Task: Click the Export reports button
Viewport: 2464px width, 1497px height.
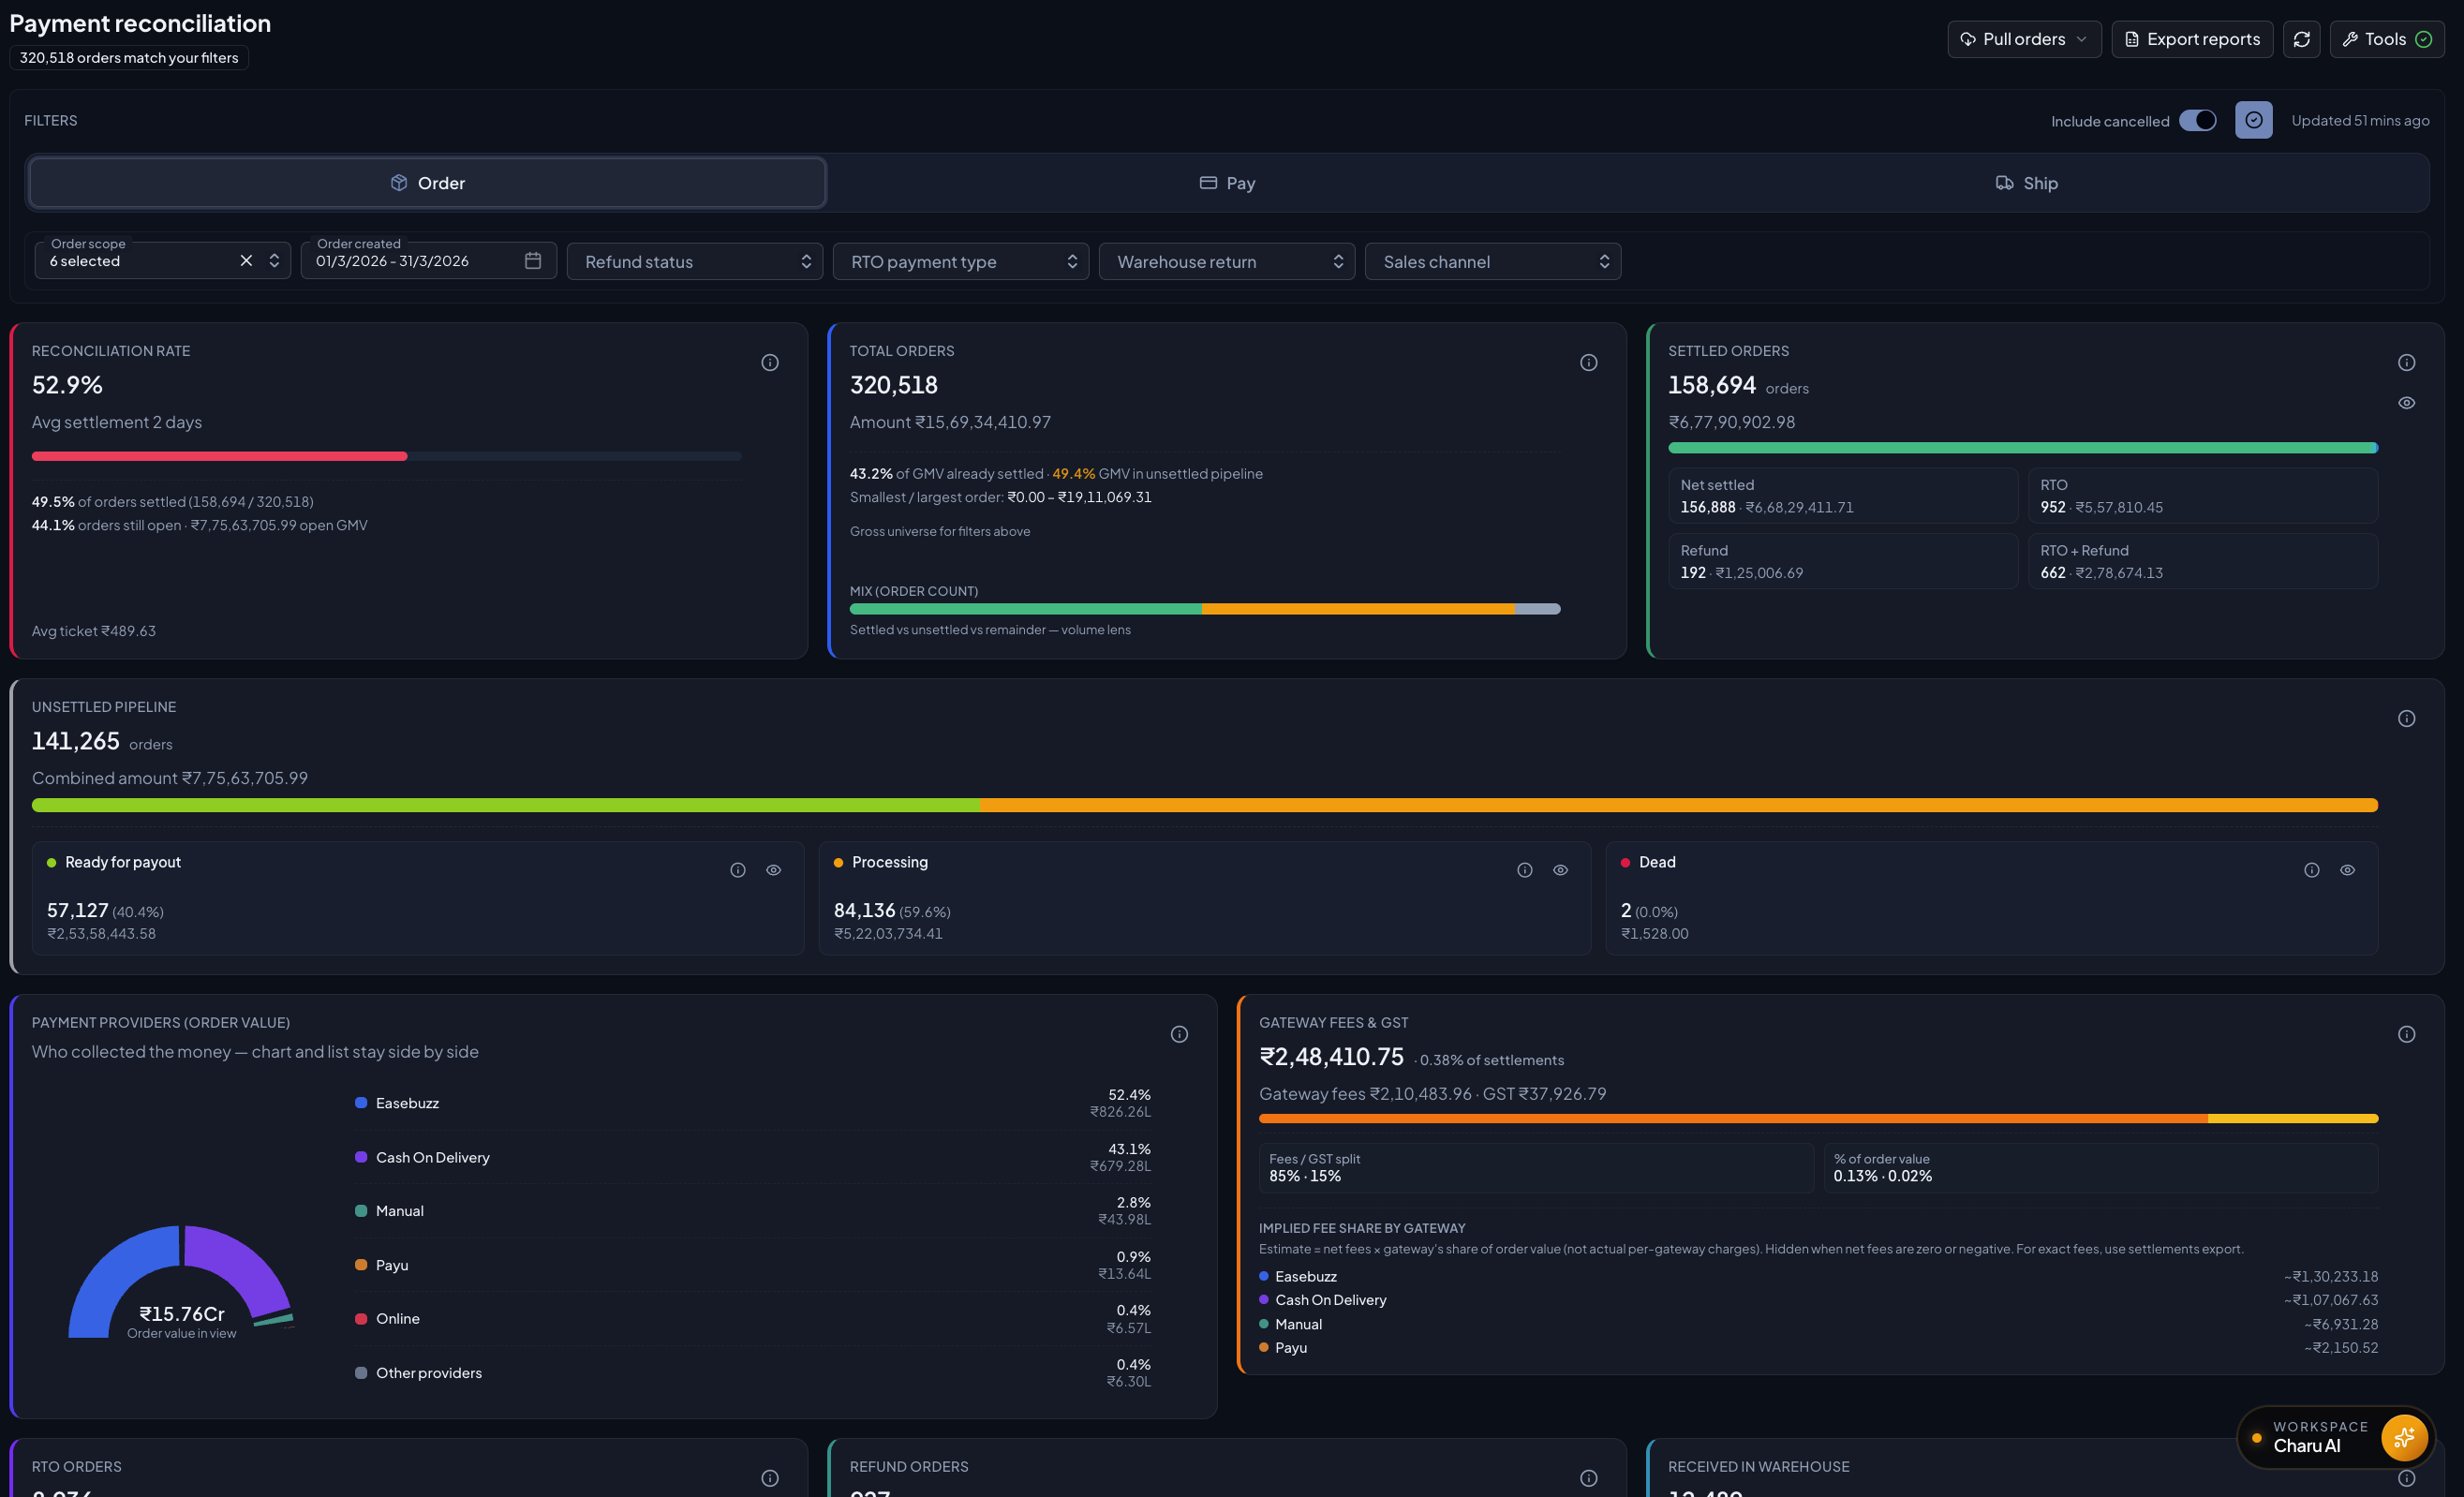Action: (2191, 39)
